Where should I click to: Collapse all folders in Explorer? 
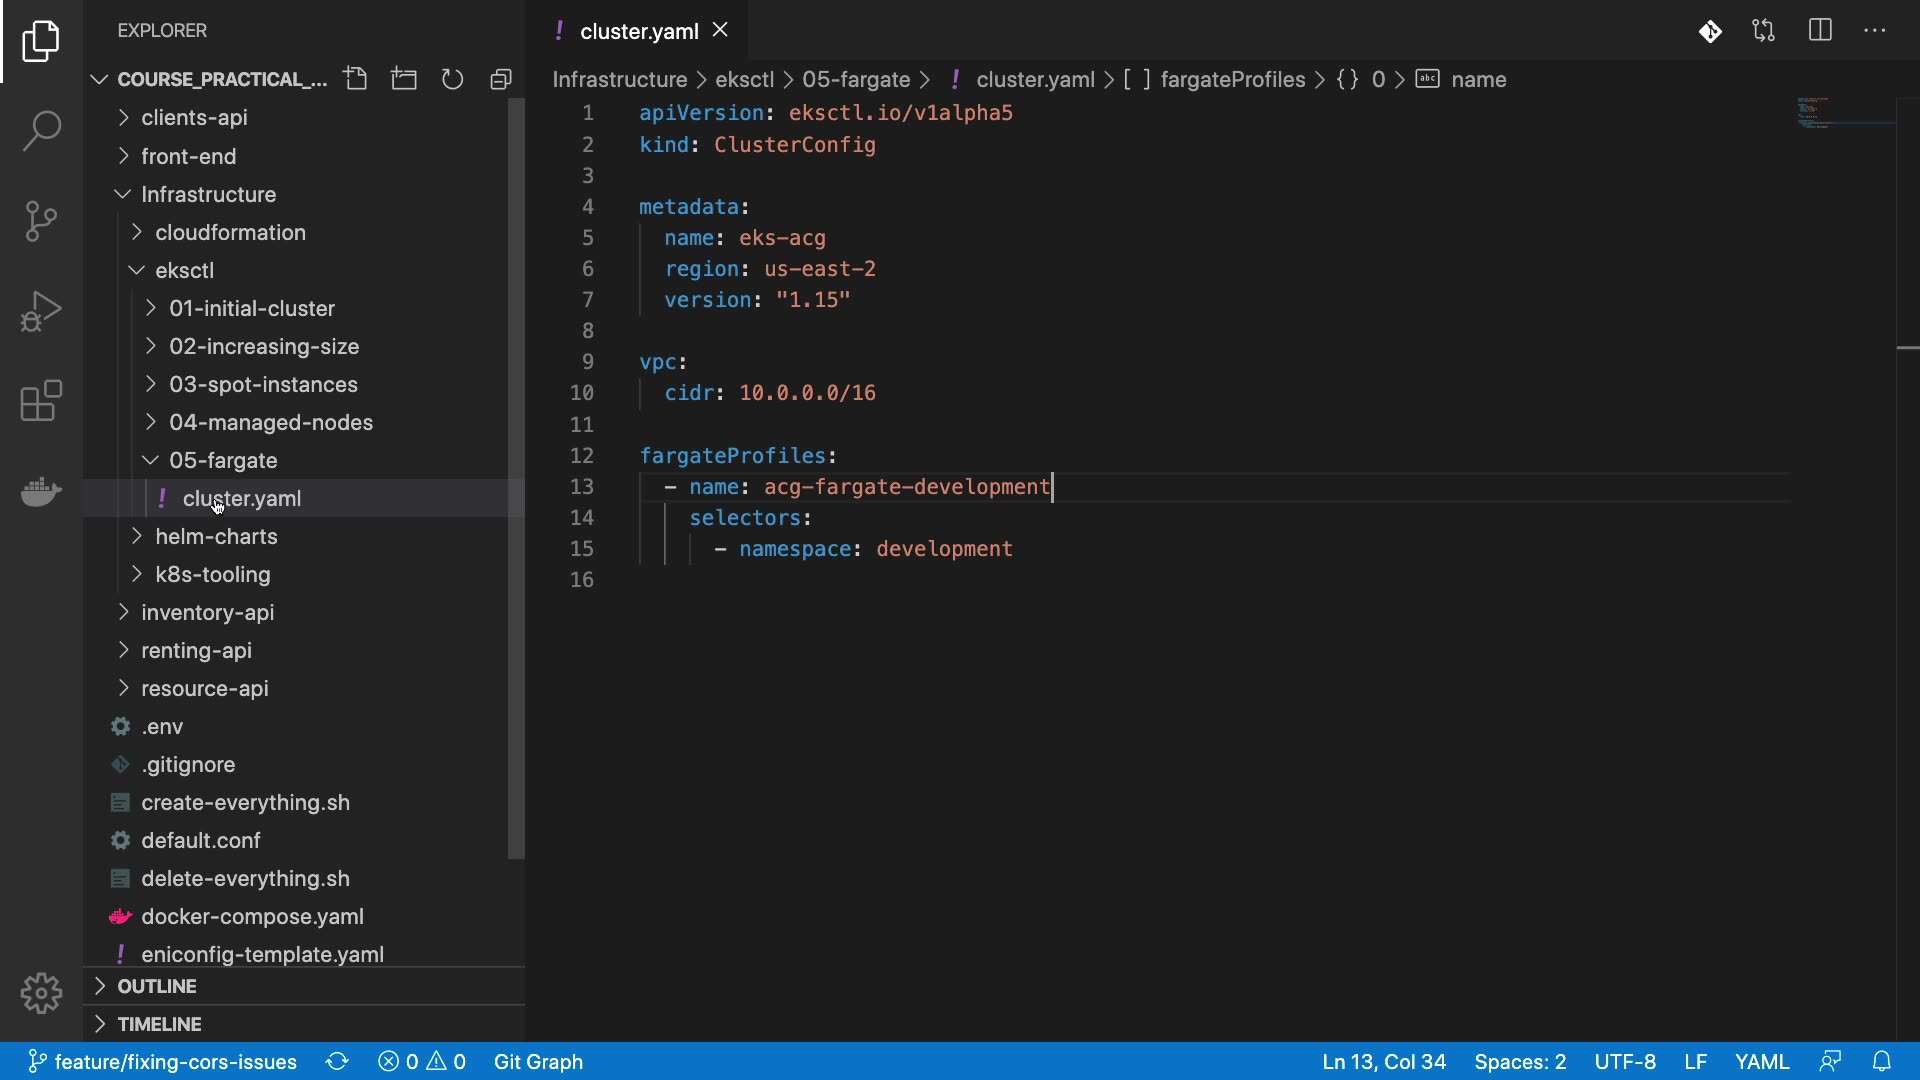click(501, 79)
